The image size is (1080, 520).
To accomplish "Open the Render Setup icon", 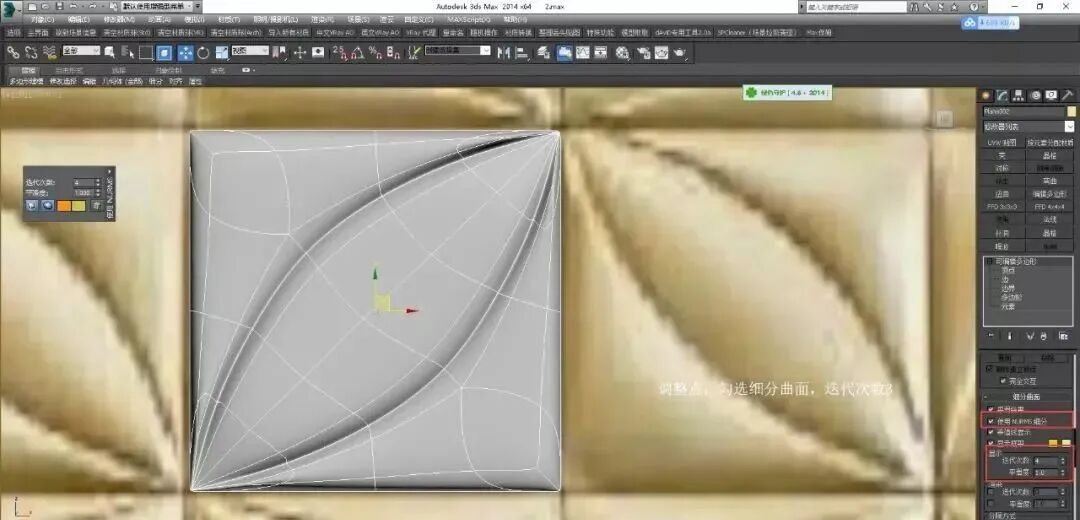I will [x=644, y=52].
